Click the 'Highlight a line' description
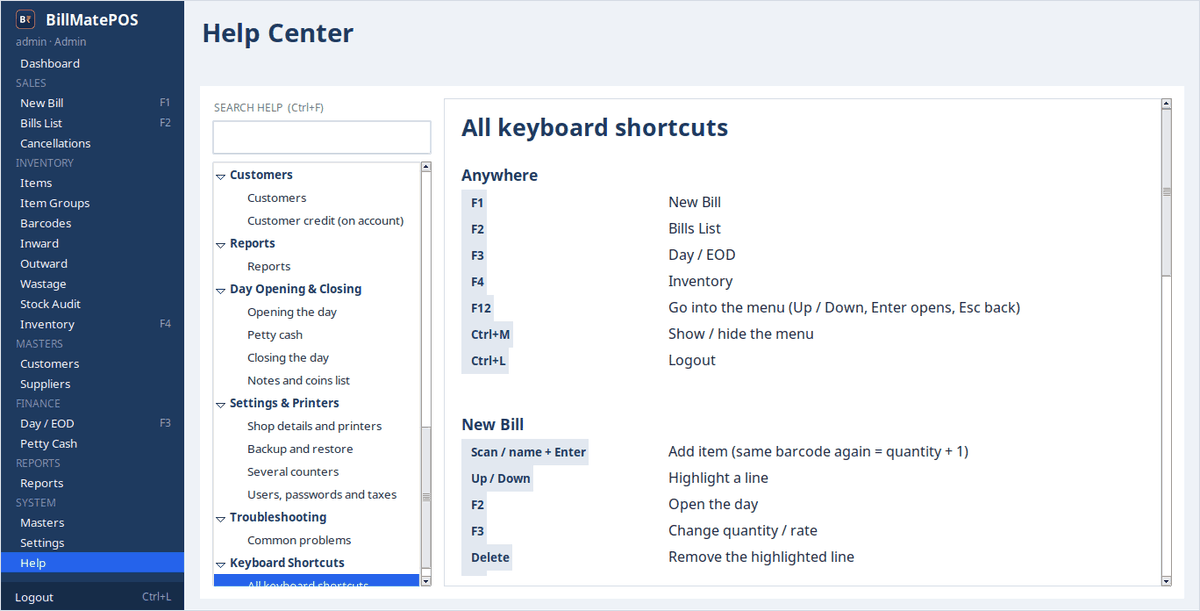The height and width of the screenshot is (611, 1200). click(x=718, y=478)
